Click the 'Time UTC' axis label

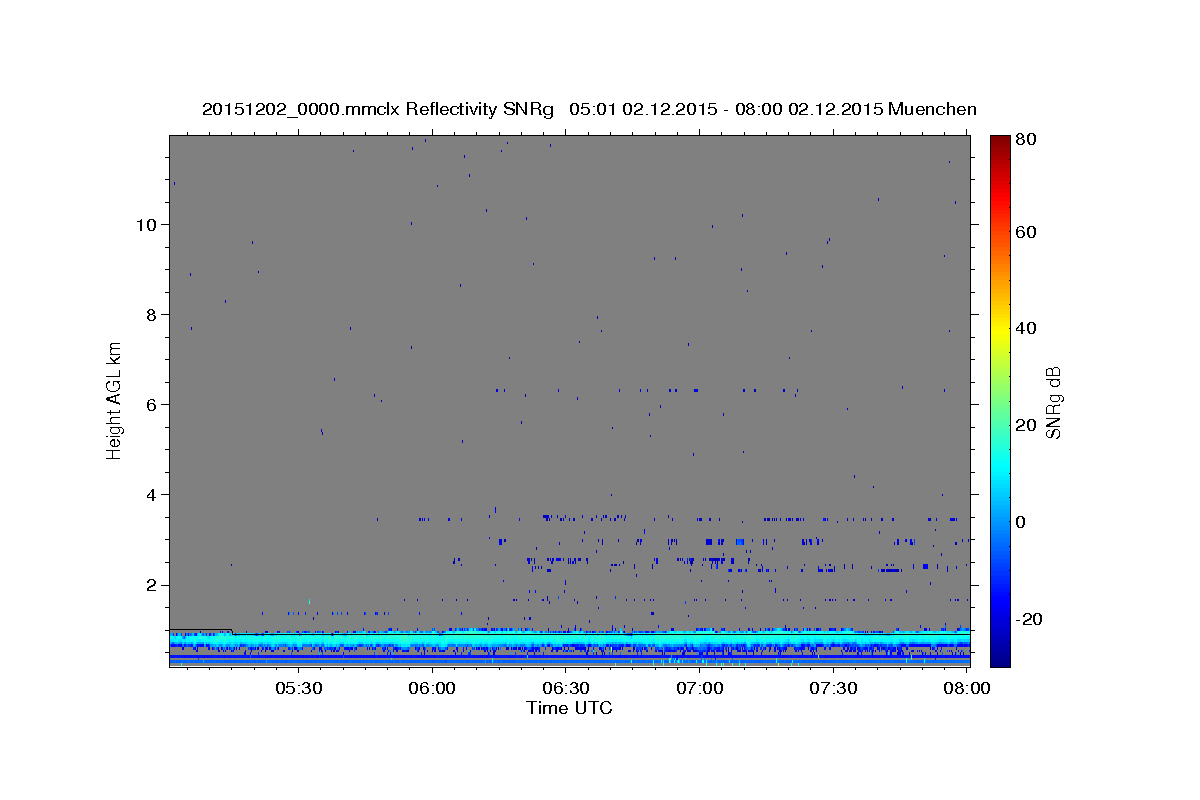[569, 708]
